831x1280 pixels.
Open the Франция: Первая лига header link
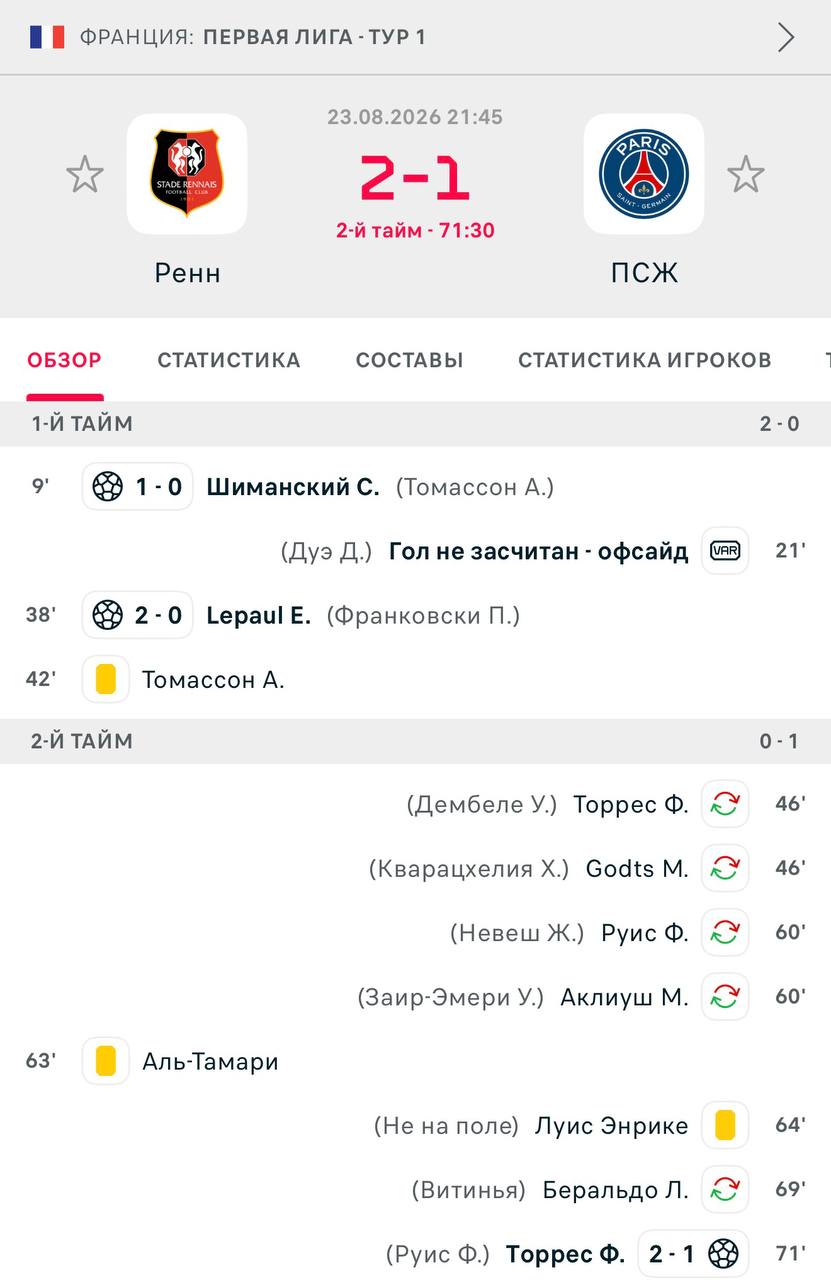tap(252, 37)
